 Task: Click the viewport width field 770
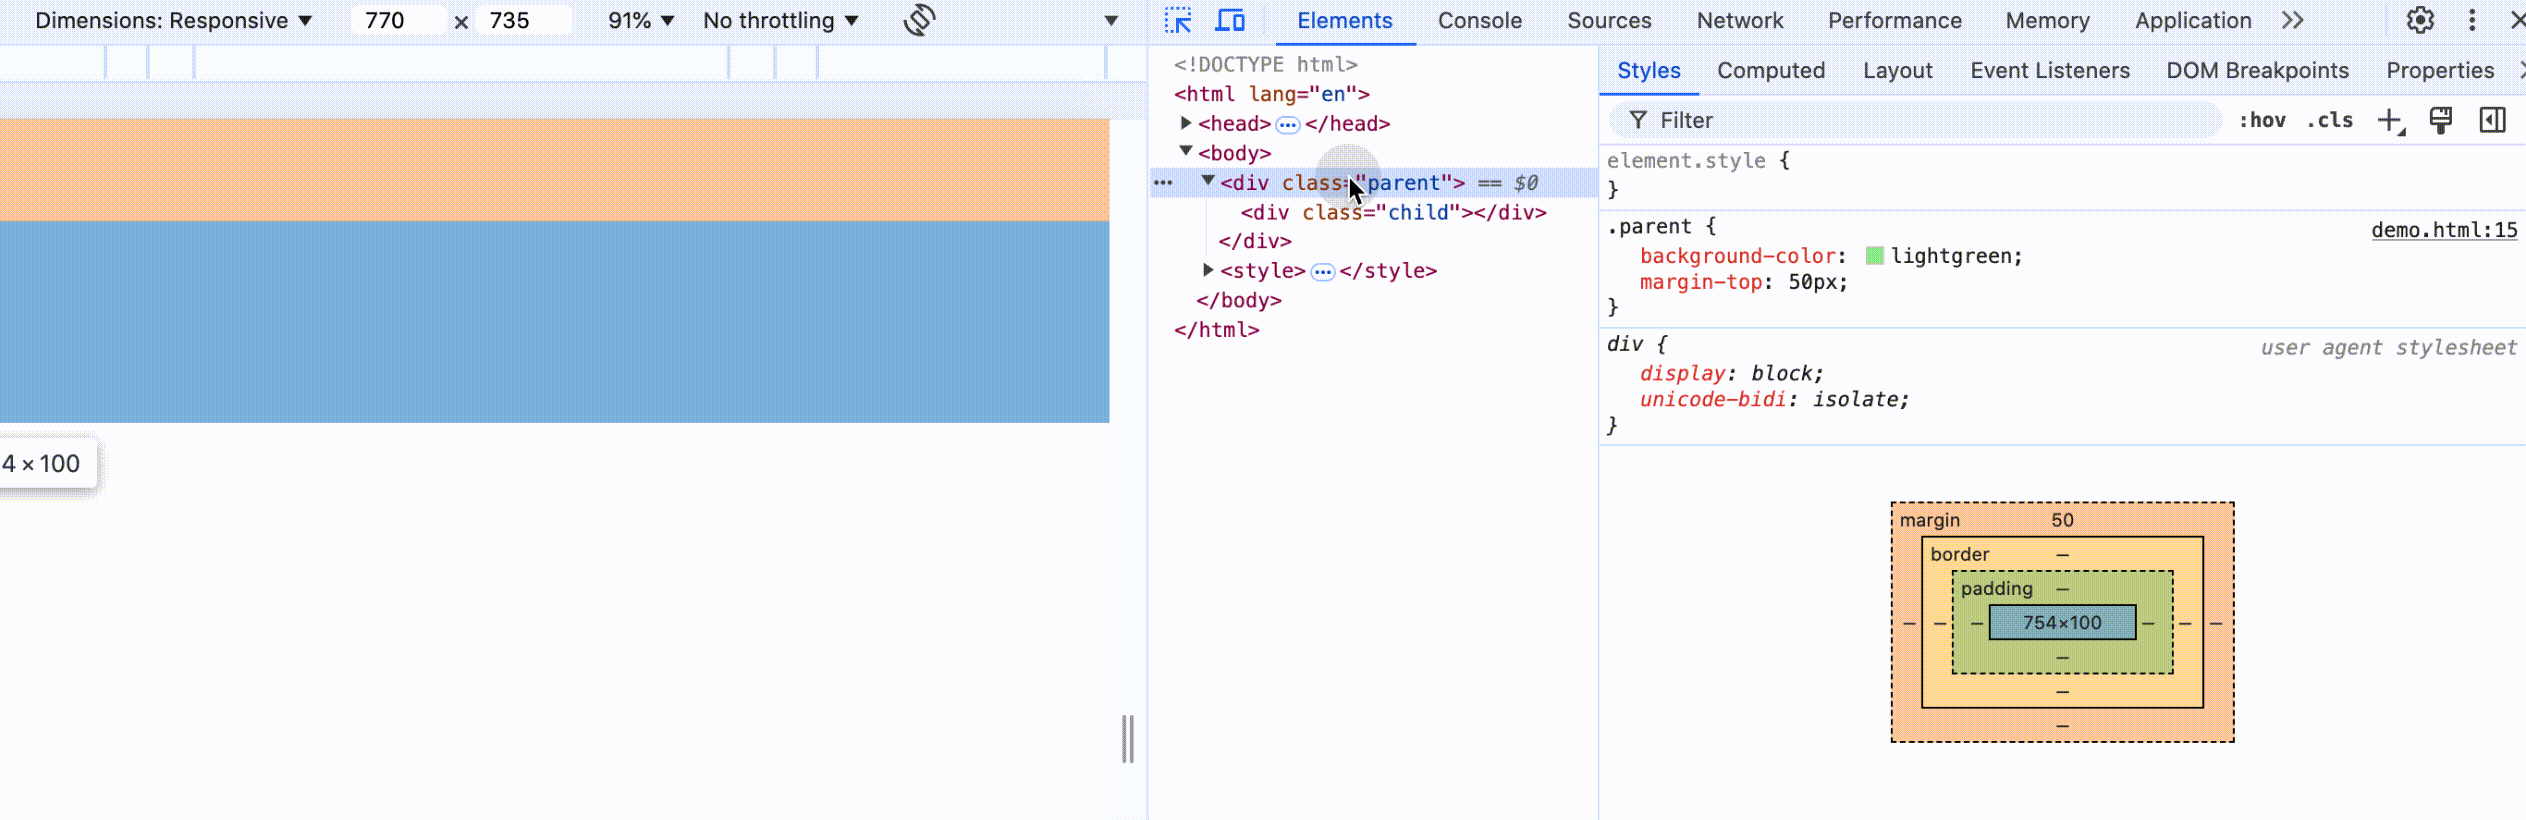(x=398, y=21)
